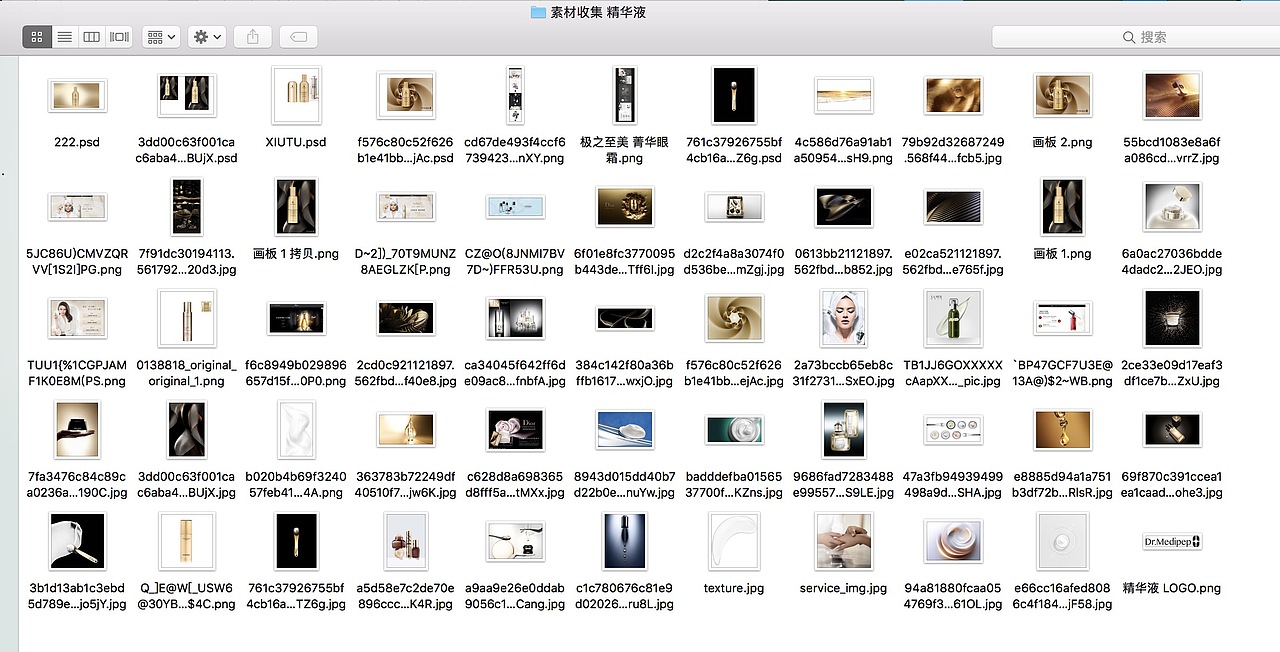Select file 69f870c391ccea1...ohe3.jpg

coord(1172,430)
